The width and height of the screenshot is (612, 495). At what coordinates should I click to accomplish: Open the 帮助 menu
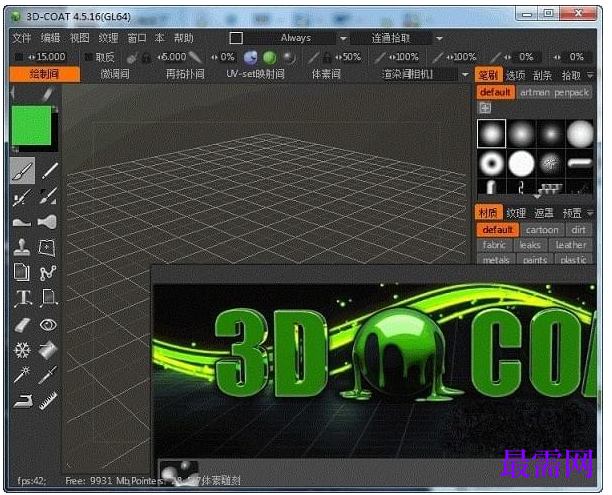click(183, 38)
